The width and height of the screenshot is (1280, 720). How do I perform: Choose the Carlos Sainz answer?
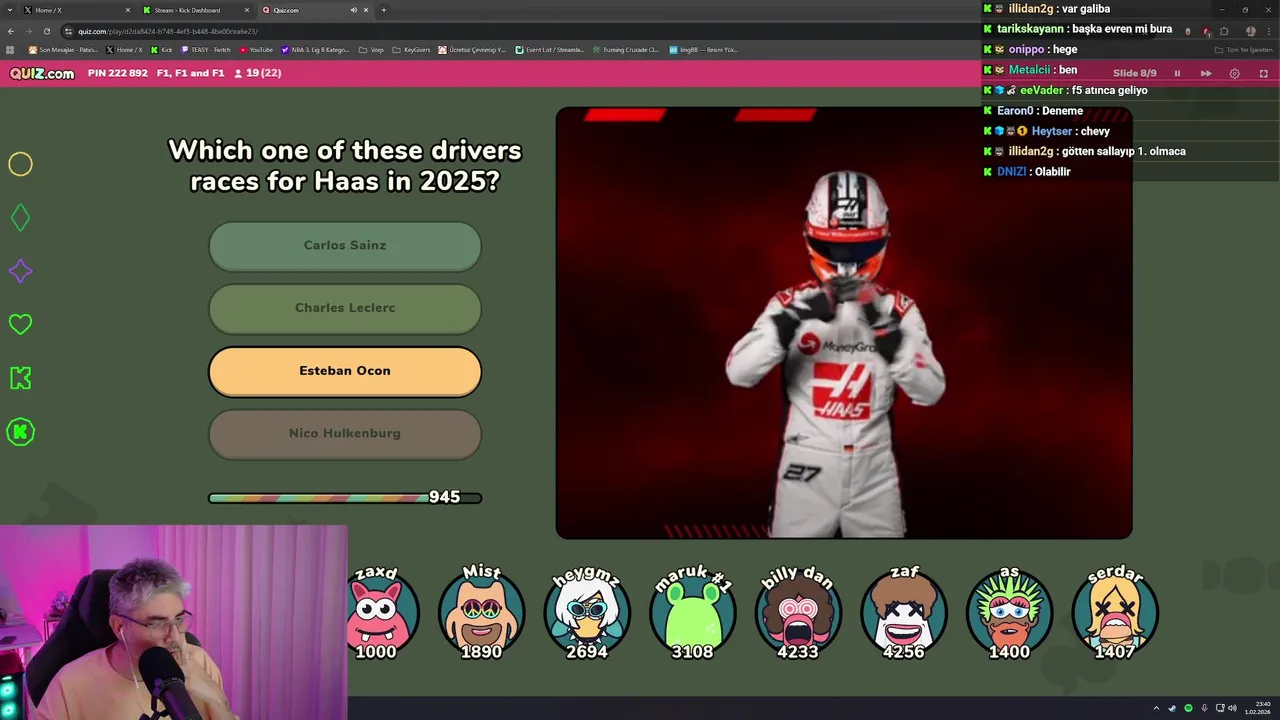tap(345, 246)
